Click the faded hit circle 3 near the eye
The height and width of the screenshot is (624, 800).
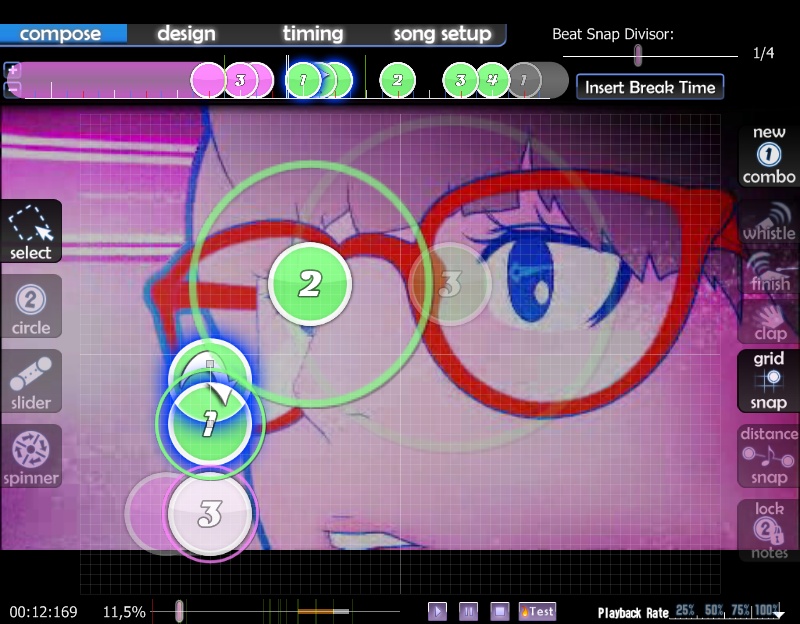(x=450, y=284)
